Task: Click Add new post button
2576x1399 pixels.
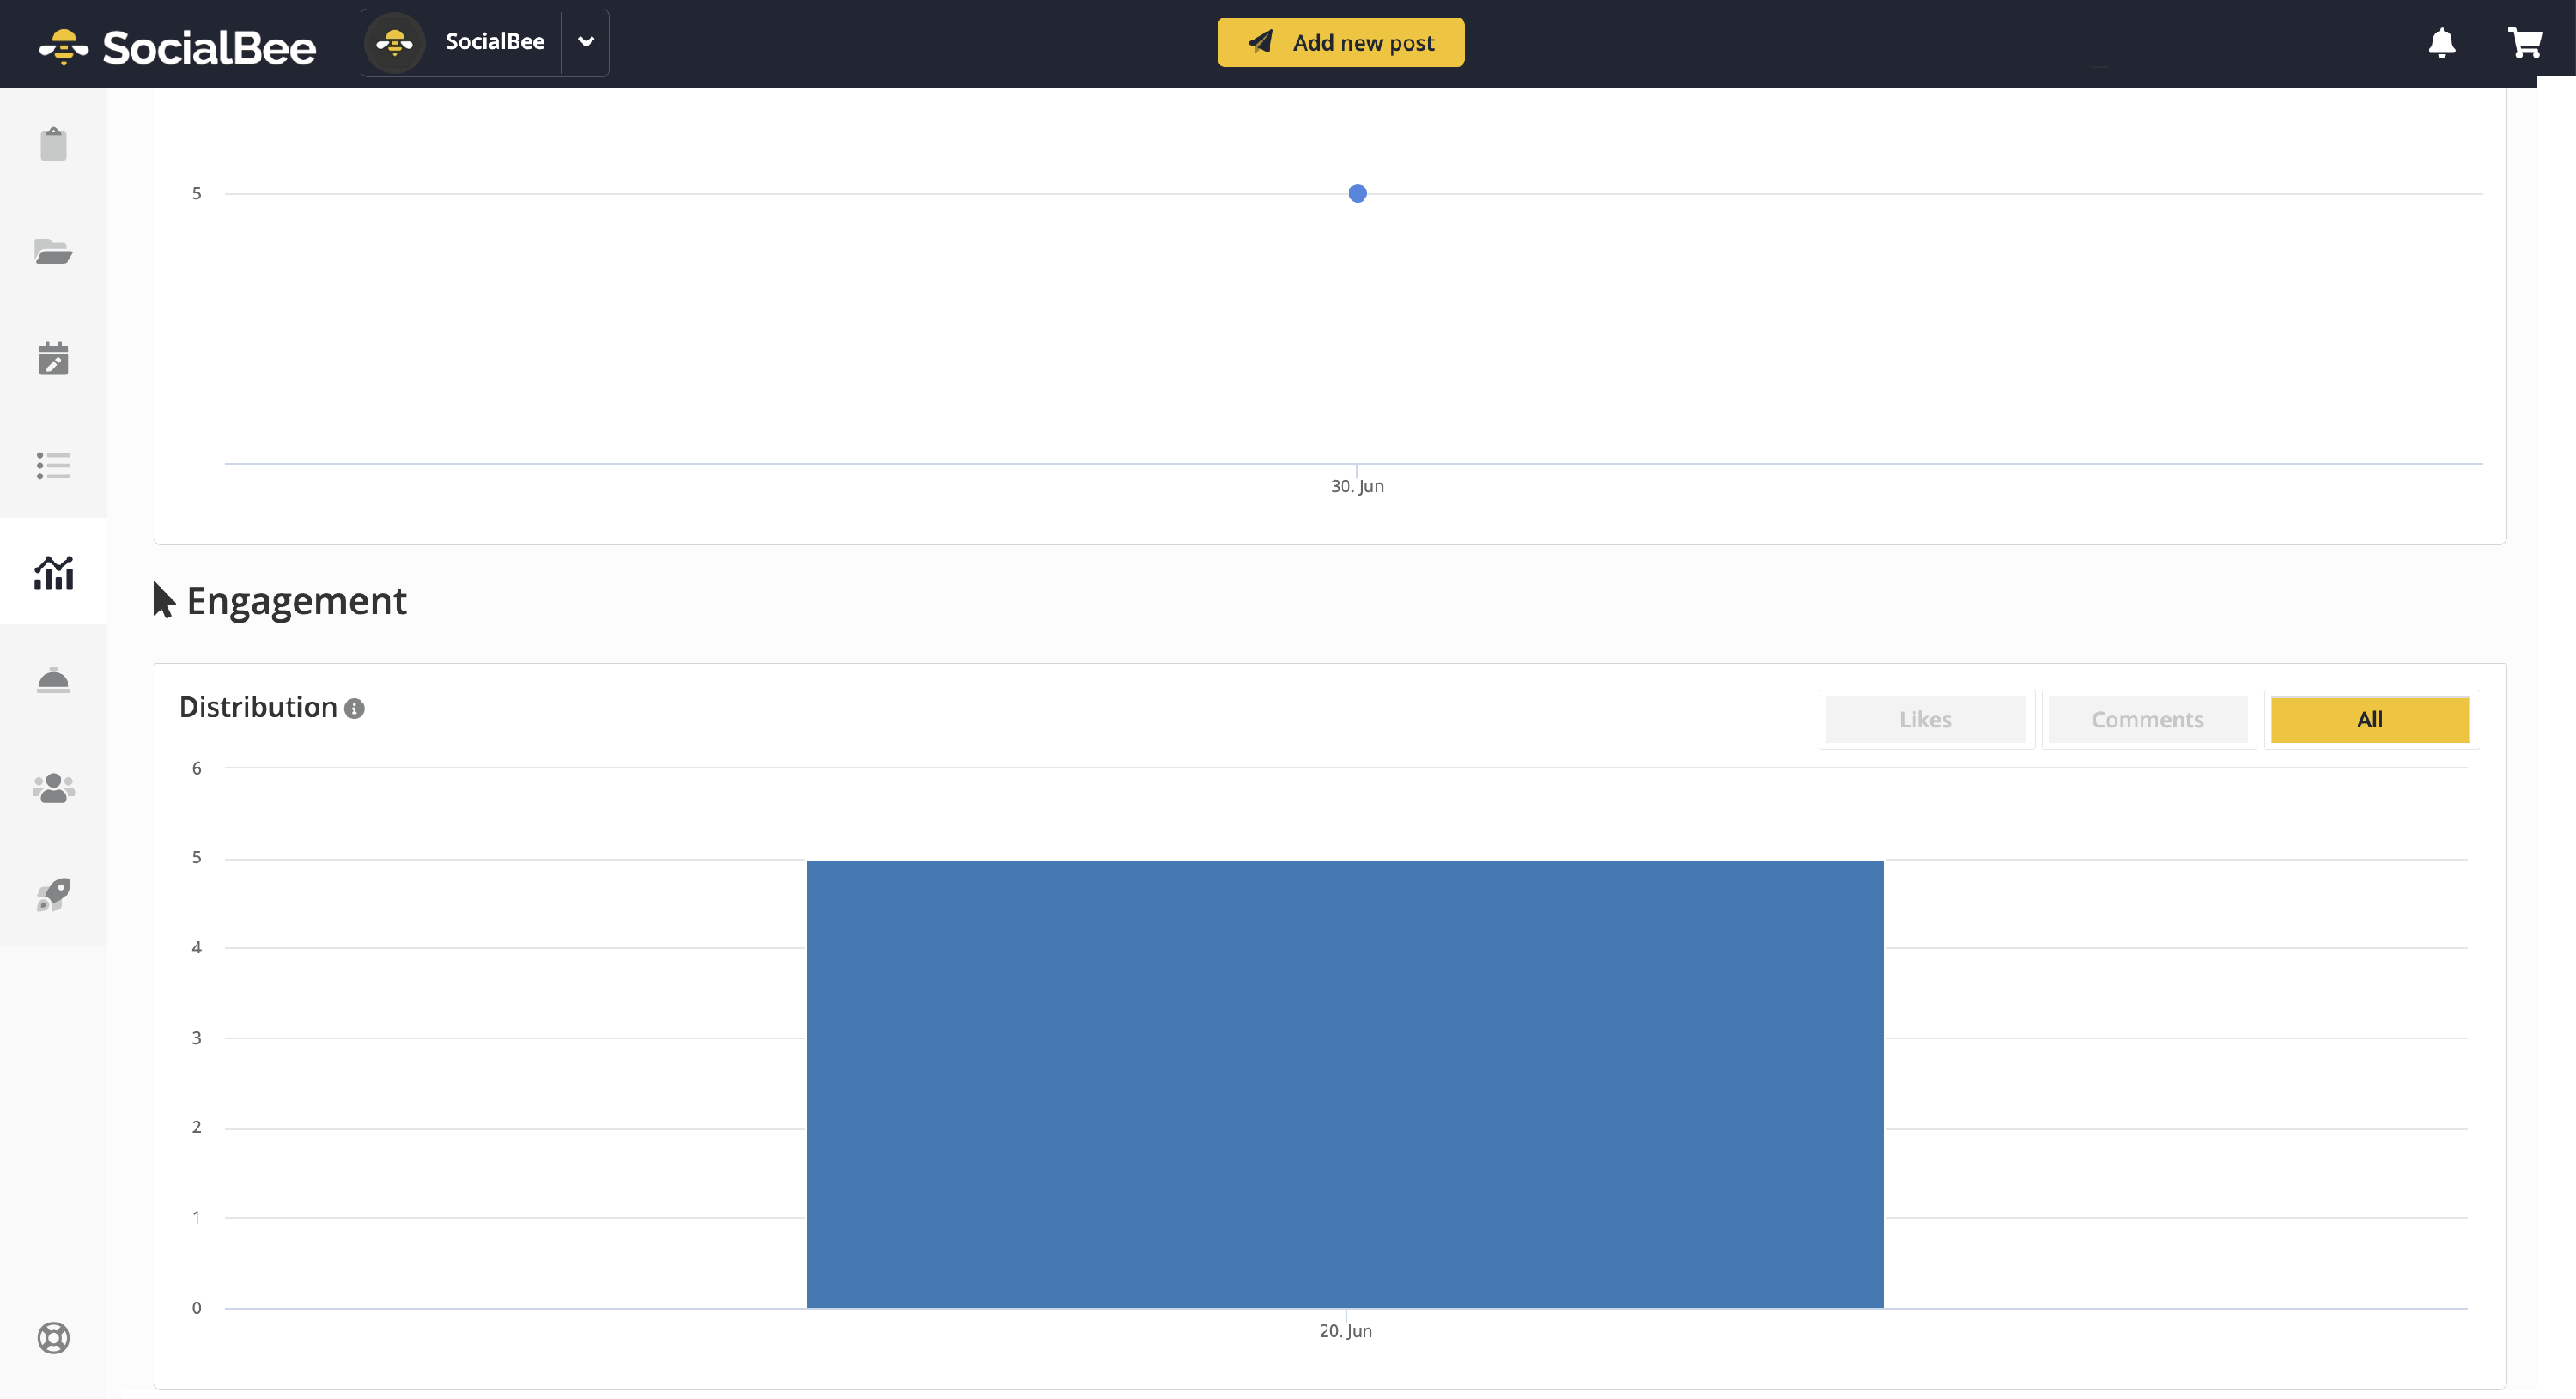Action: pos(1340,42)
